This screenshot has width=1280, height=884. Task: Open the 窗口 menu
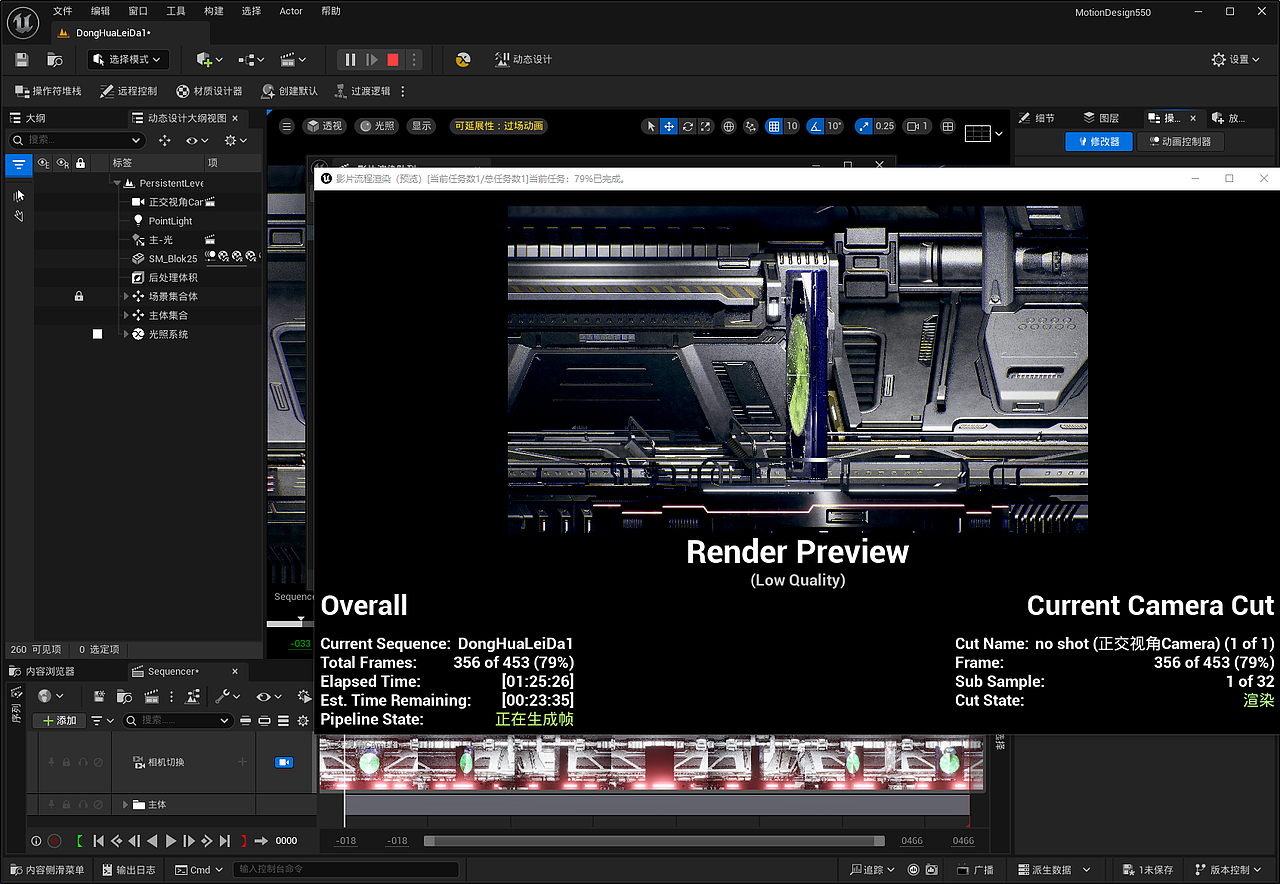(x=139, y=11)
